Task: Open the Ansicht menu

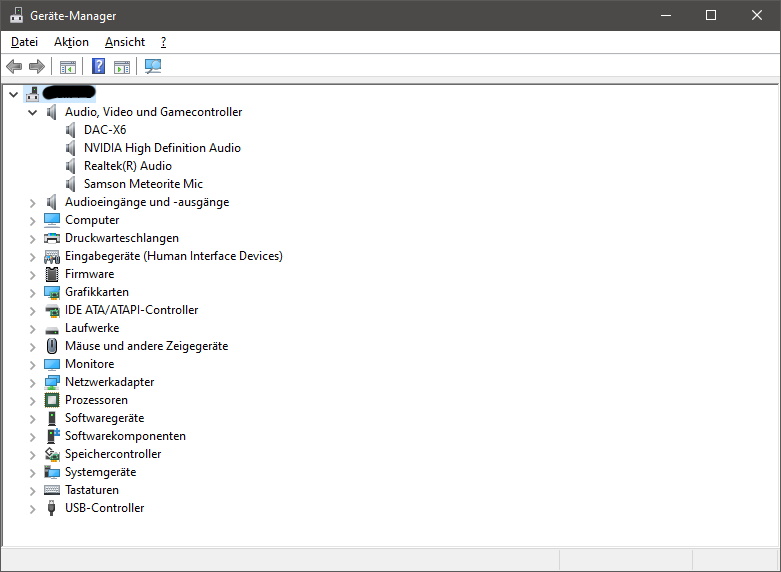Action: click(125, 42)
